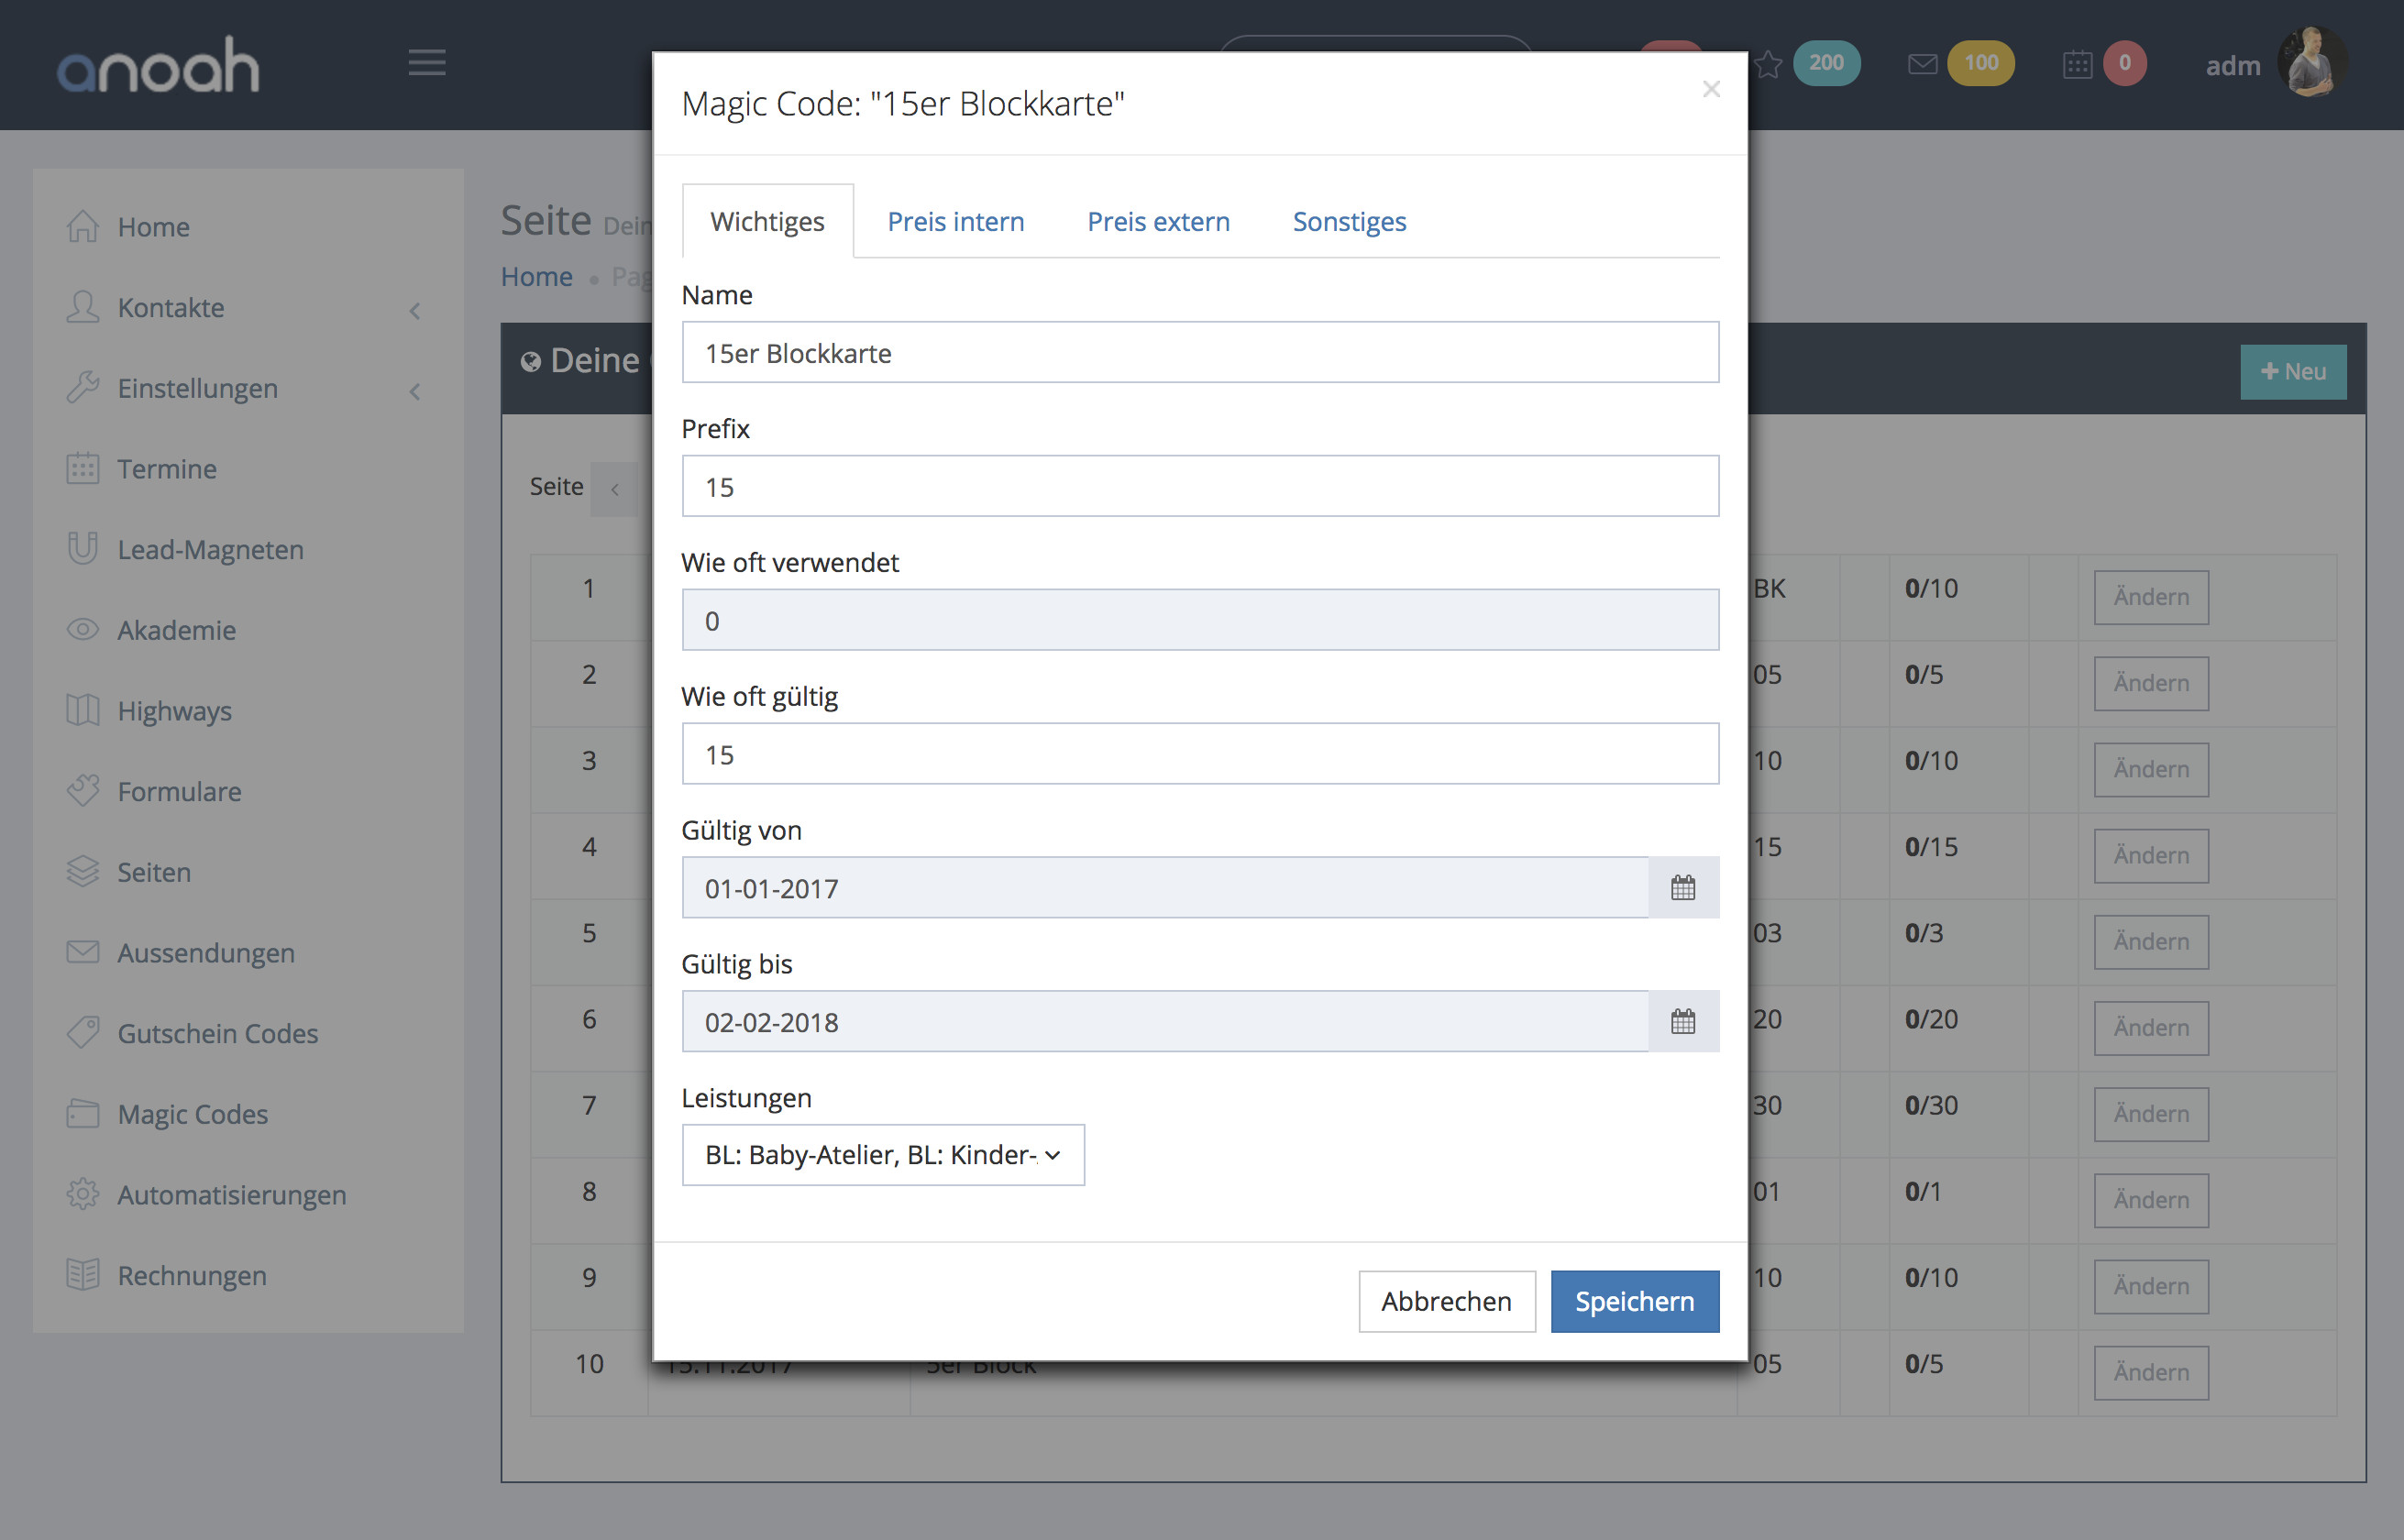
Task: Close the Magic Code dialog
Action: 1710,89
